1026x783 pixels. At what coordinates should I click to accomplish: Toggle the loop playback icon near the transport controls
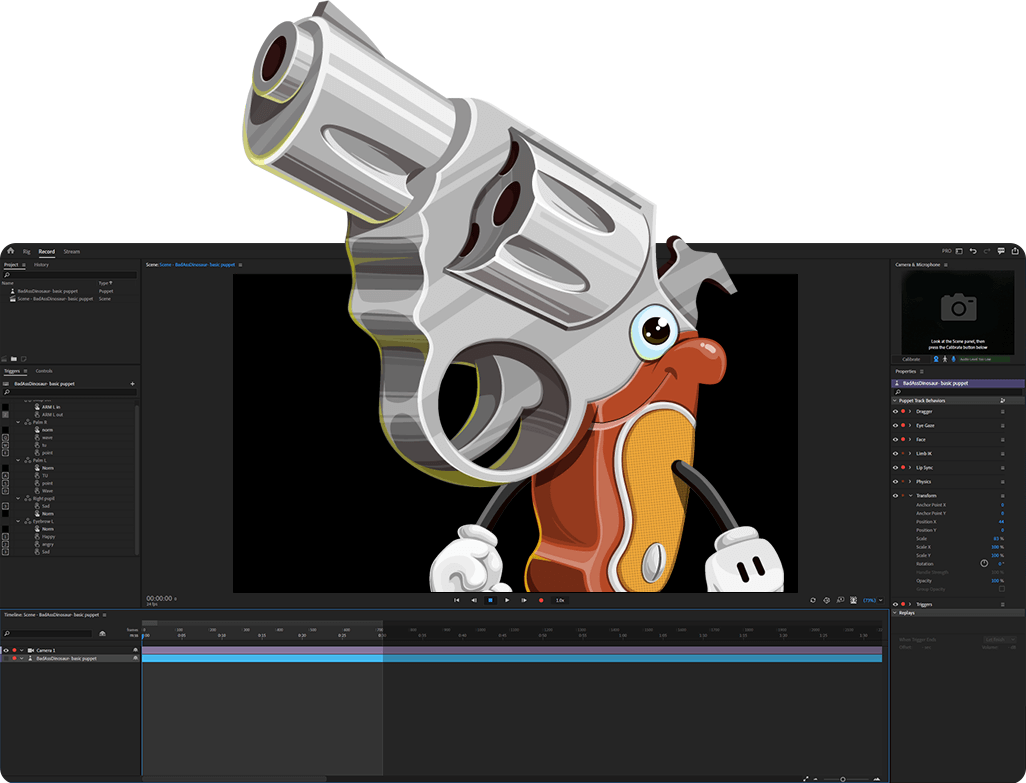[813, 600]
